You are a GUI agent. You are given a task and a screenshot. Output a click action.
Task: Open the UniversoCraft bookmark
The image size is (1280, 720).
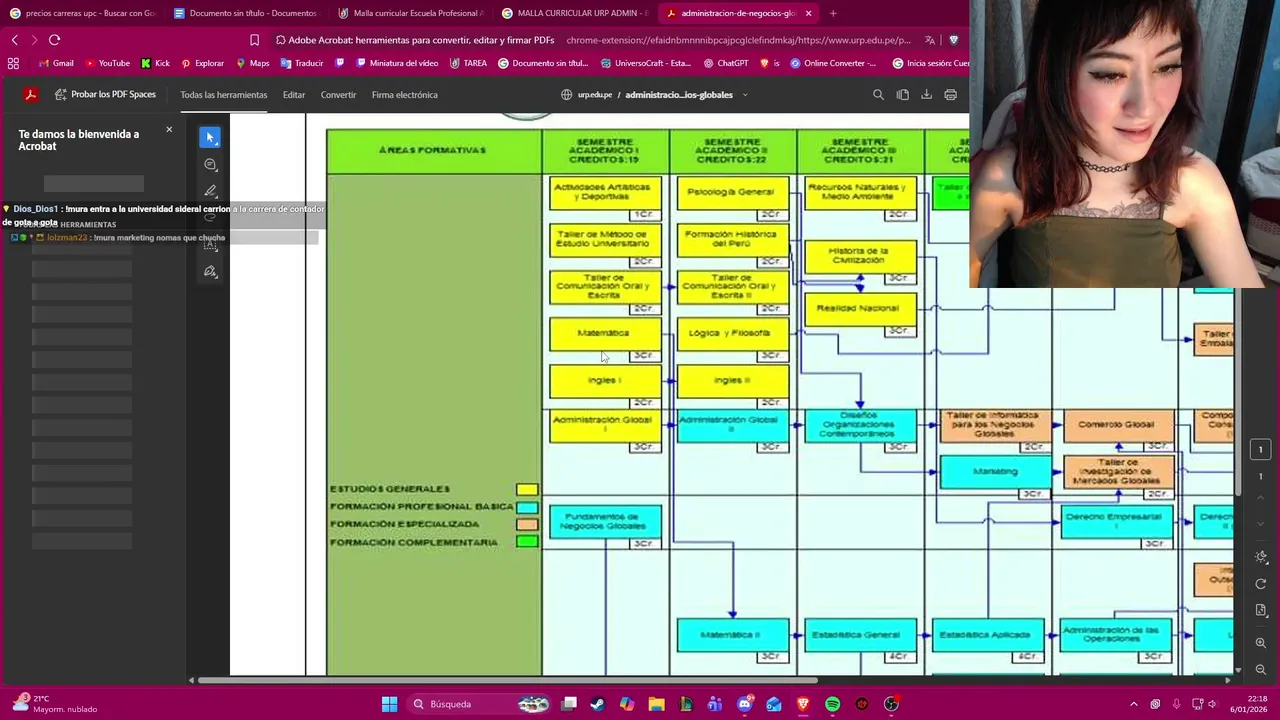[x=645, y=63]
